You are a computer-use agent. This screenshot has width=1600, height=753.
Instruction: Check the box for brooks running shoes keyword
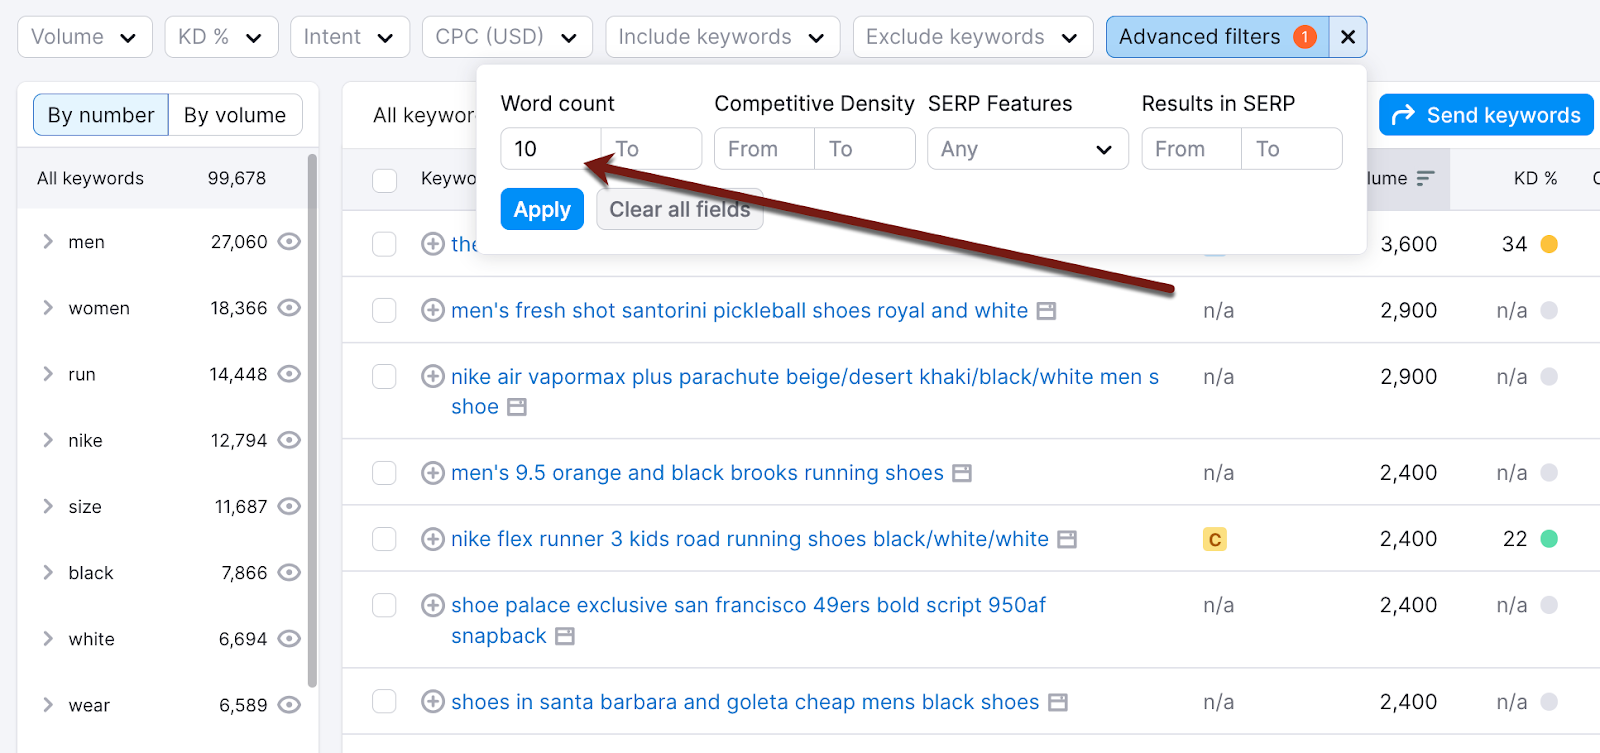pos(385,472)
